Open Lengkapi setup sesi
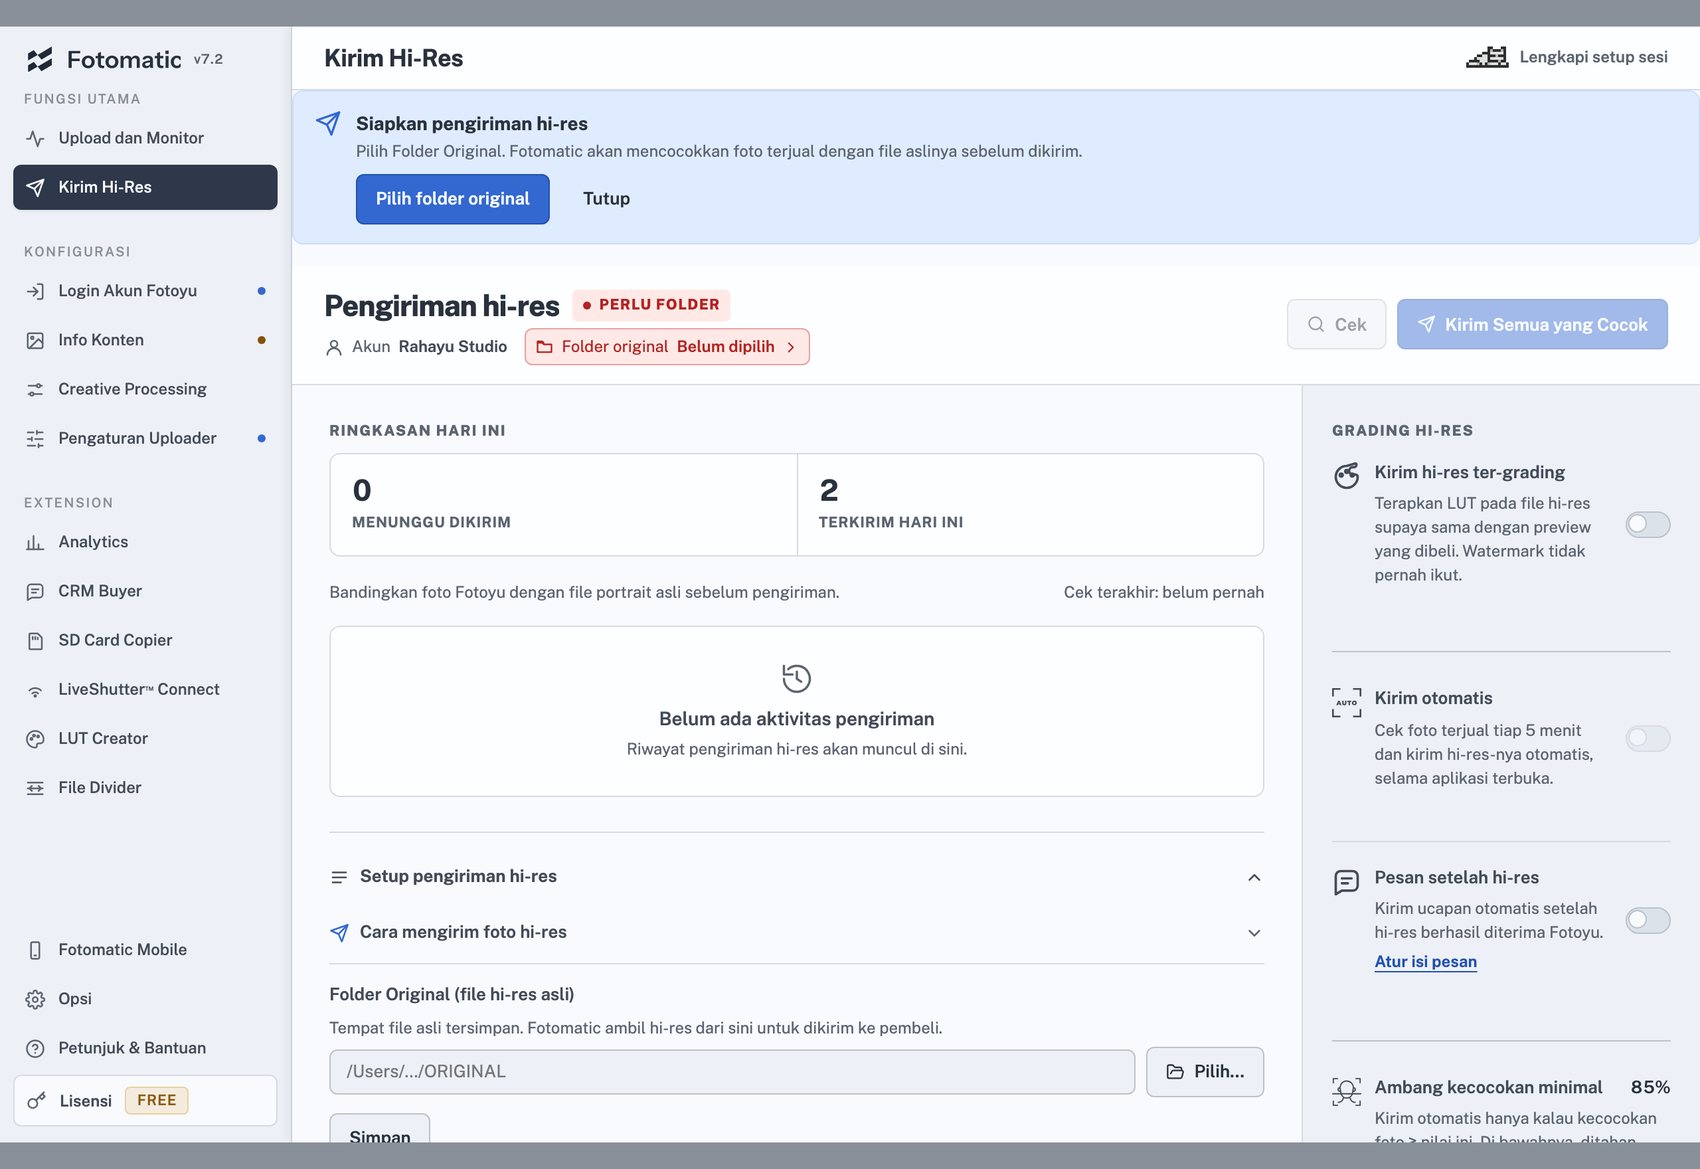The image size is (1700, 1169). pos(1567,57)
